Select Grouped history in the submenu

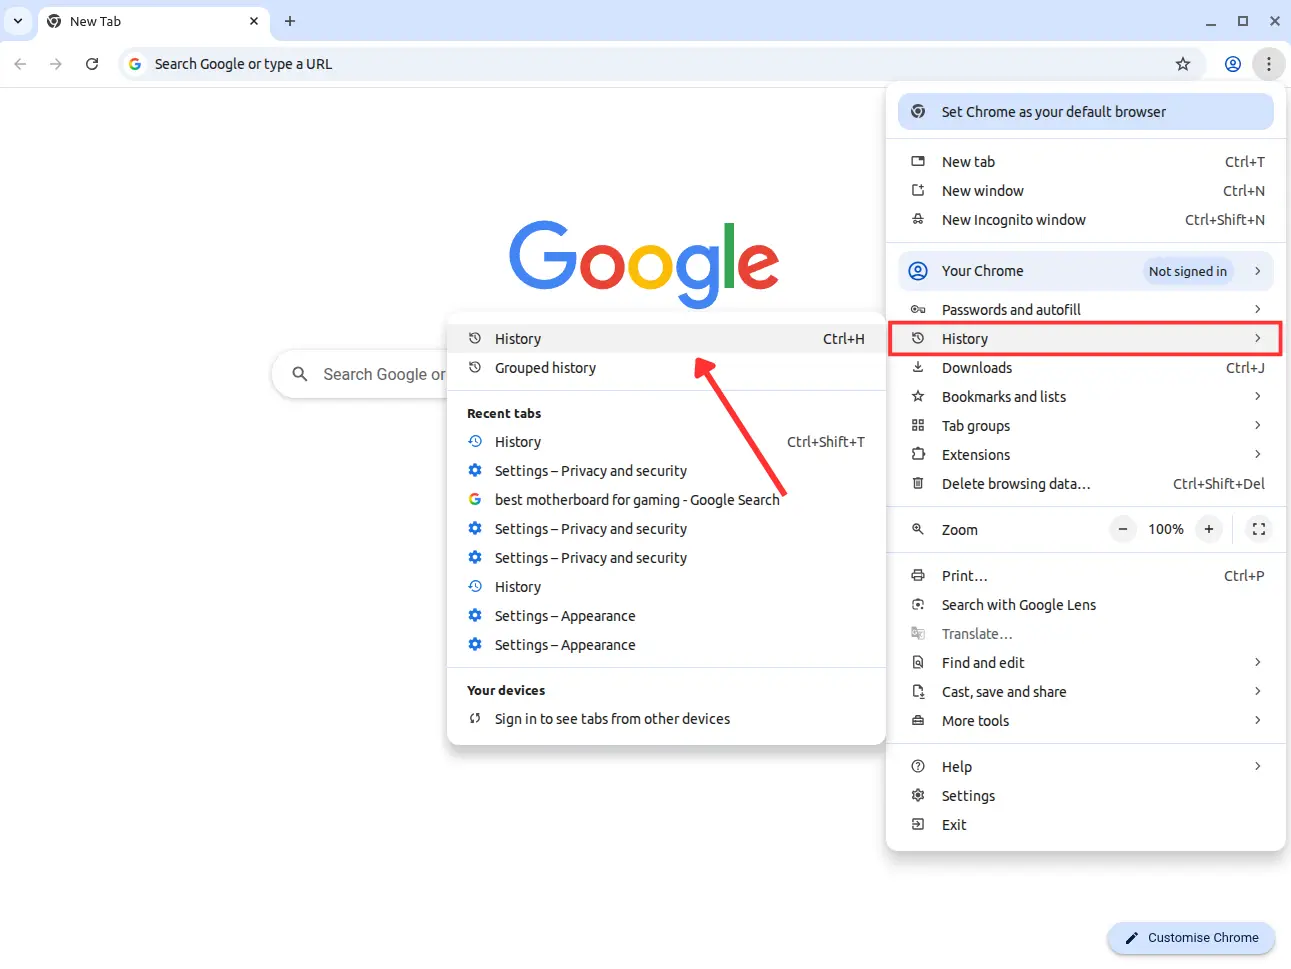click(545, 368)
